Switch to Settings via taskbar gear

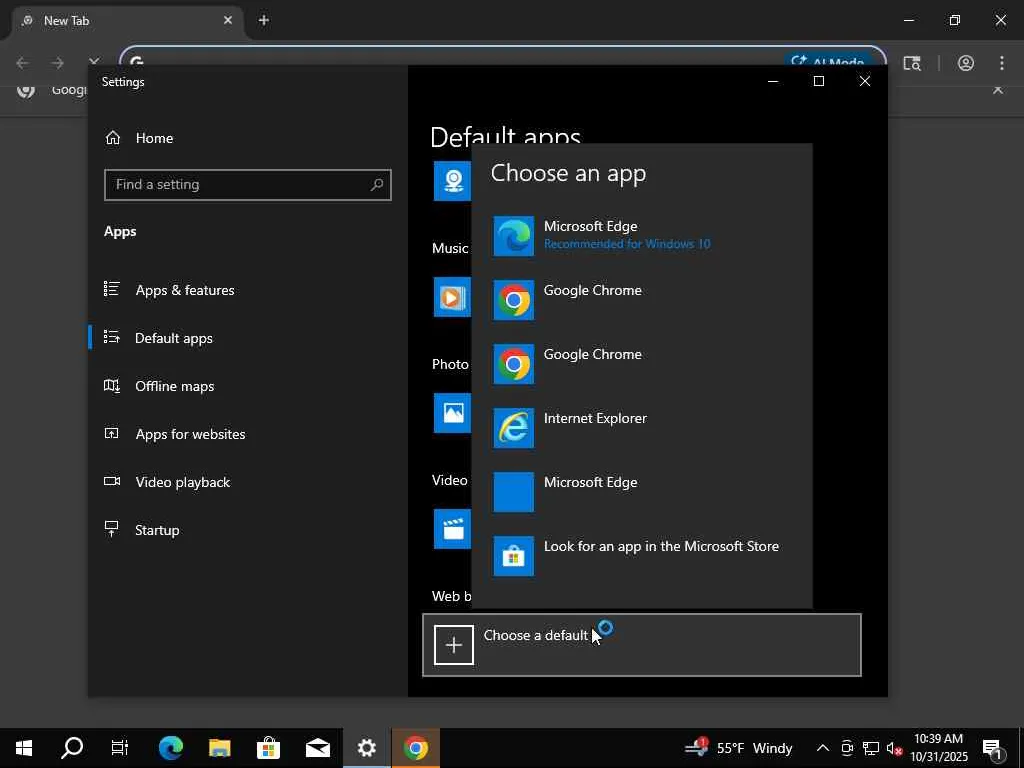[x=366, y=748]
